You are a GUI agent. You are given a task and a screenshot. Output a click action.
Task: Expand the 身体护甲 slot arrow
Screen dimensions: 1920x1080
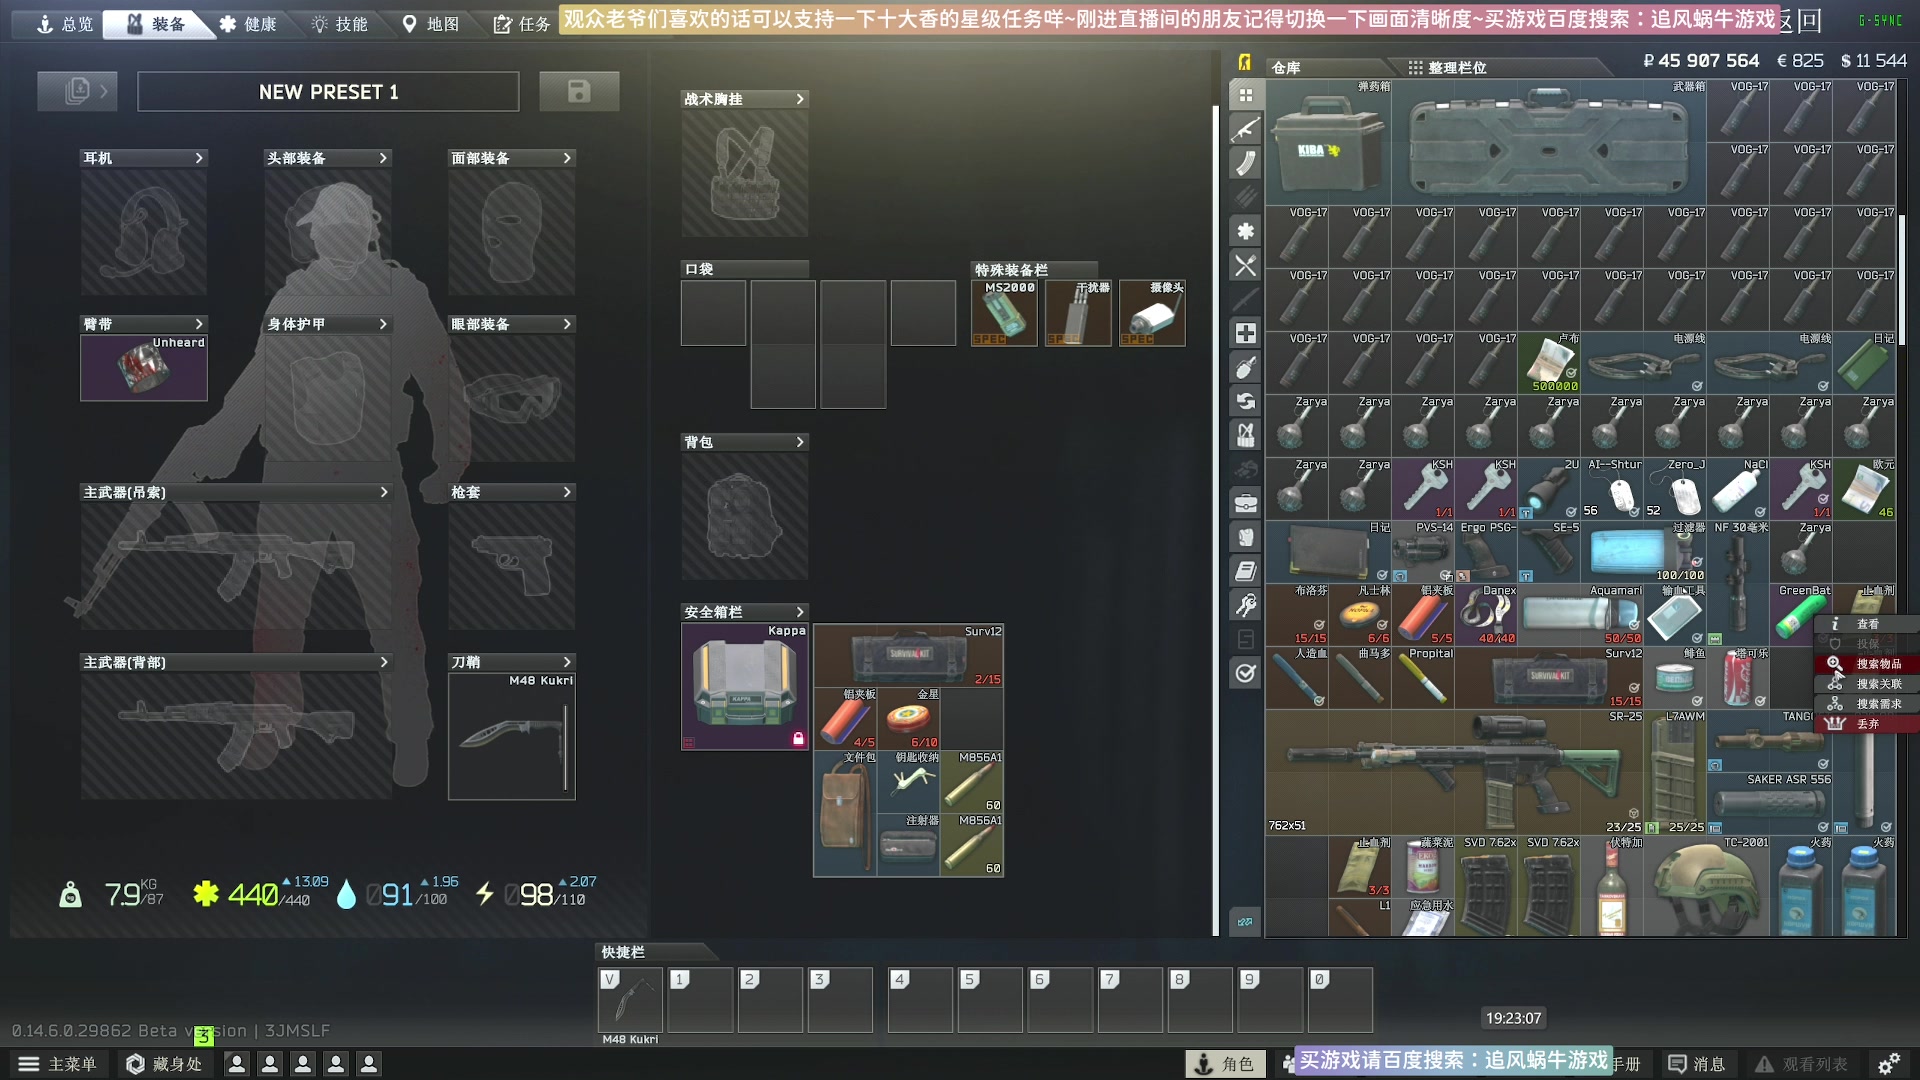(383, 324)
